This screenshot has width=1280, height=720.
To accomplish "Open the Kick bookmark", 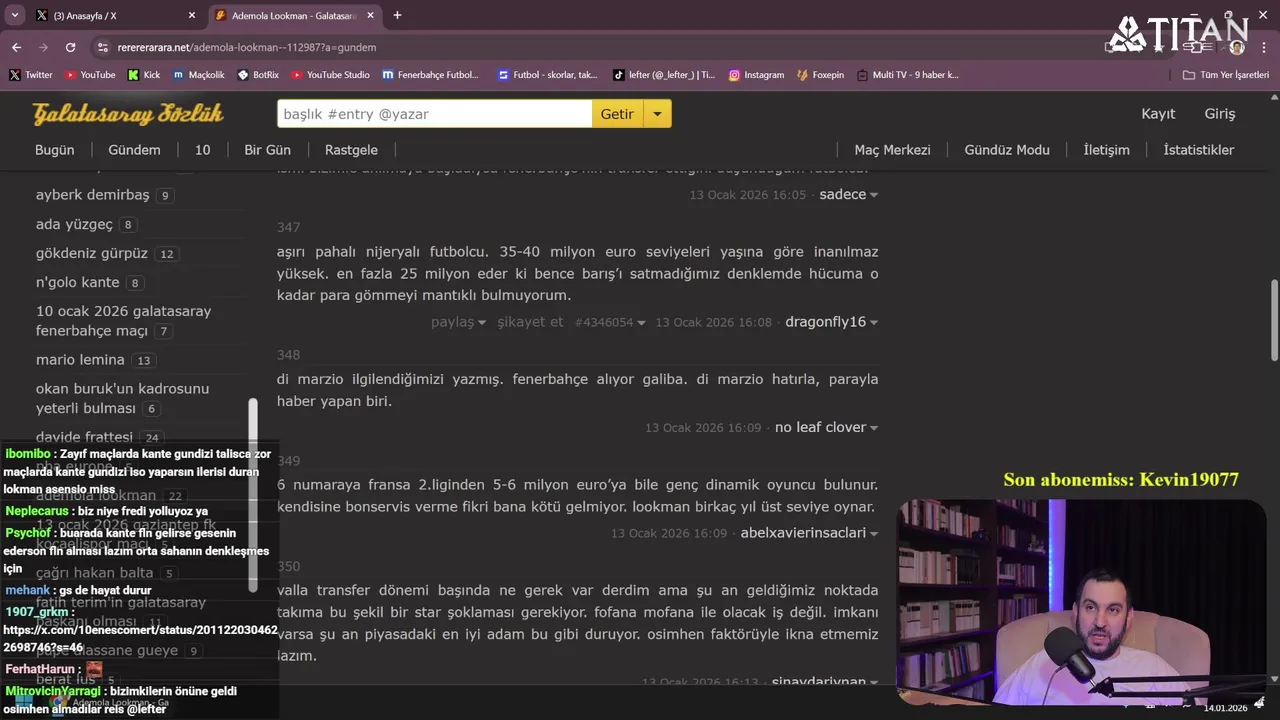I will (x=144, y=75).
